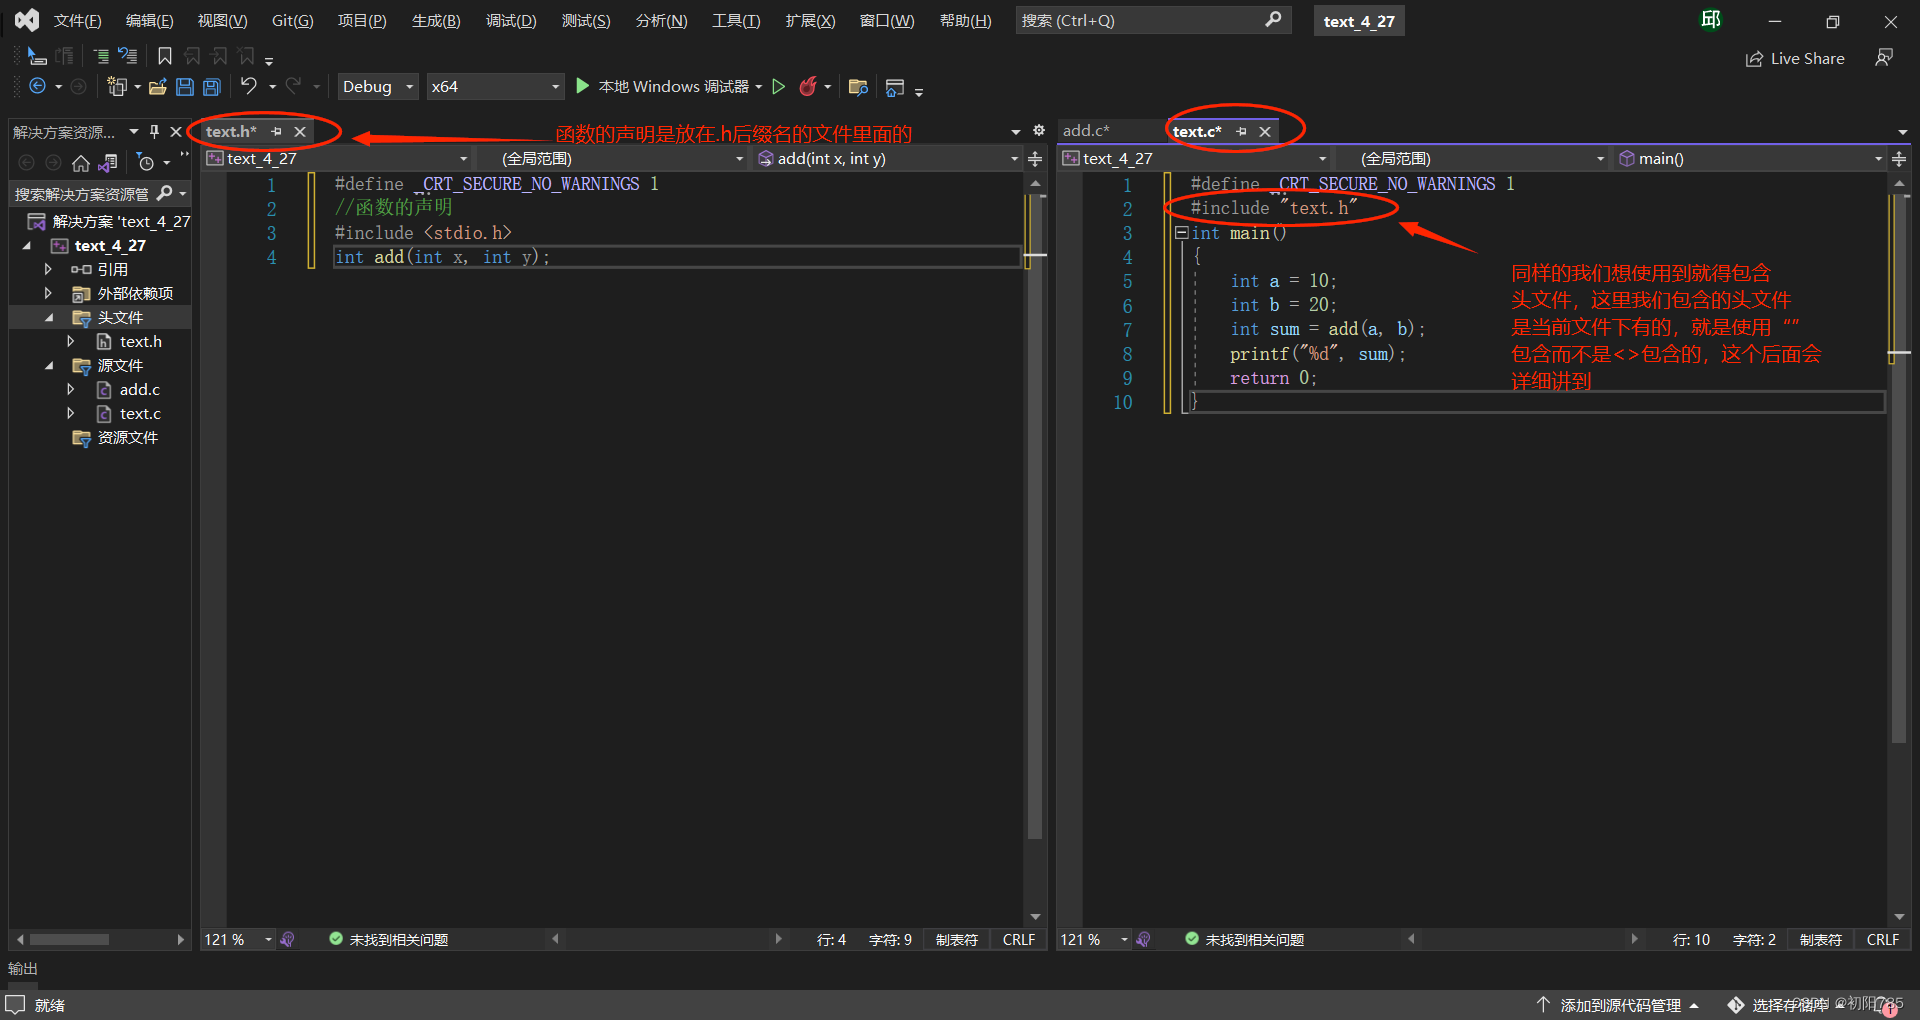Click the user account badge icon
Viewport: 1920px width, 1020px height.
[x=1711, y=20]
